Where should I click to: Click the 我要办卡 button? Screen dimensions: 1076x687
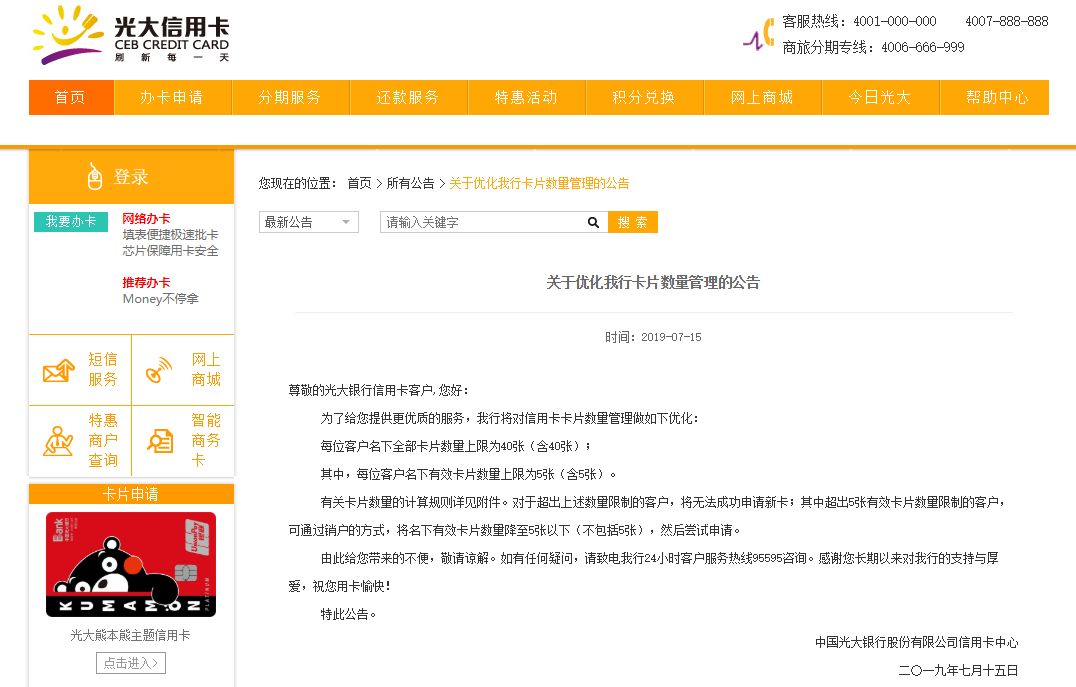[70, 222]
